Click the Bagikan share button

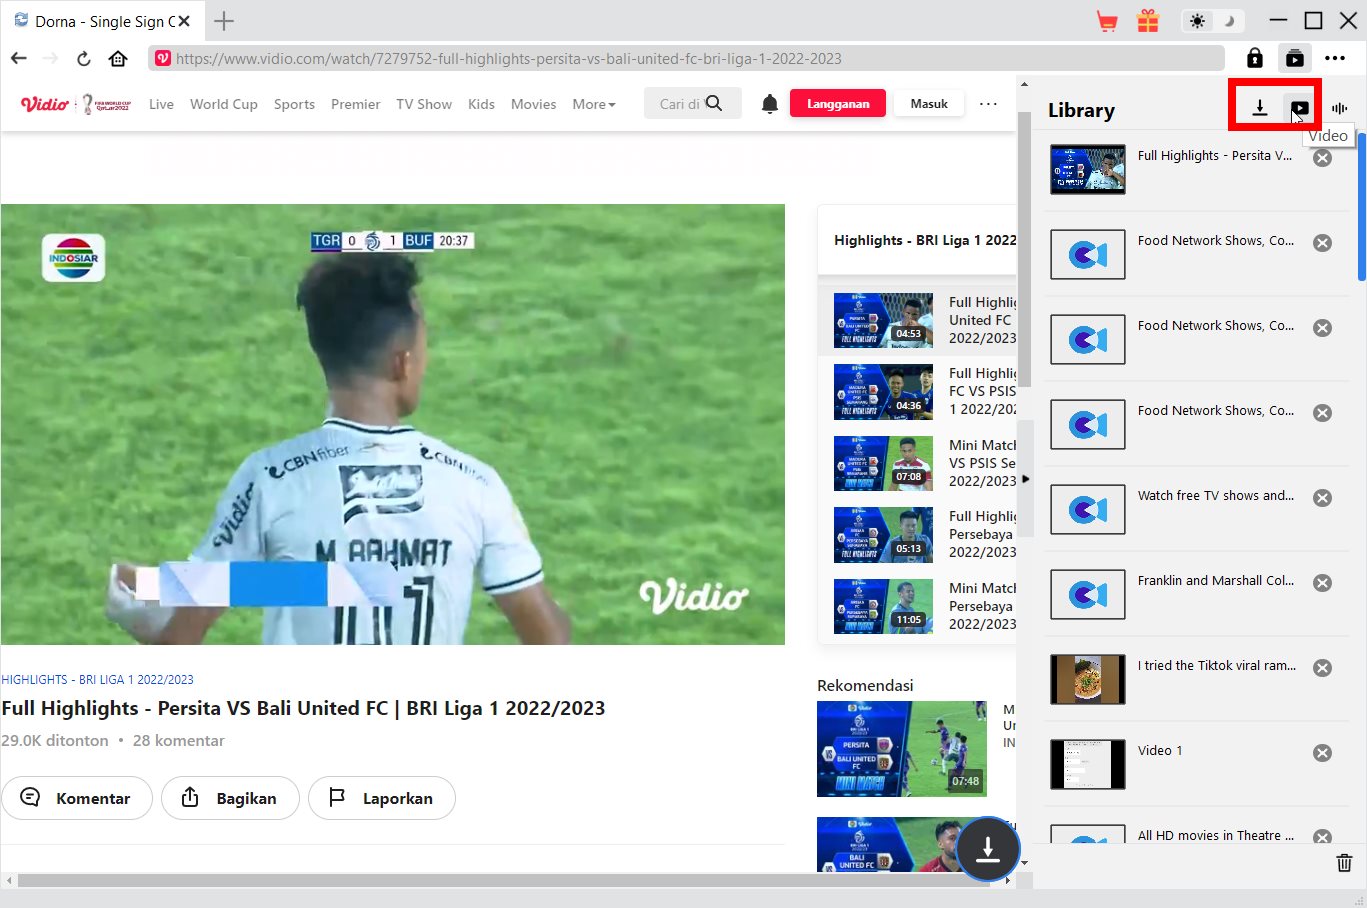tap(230, 798)
